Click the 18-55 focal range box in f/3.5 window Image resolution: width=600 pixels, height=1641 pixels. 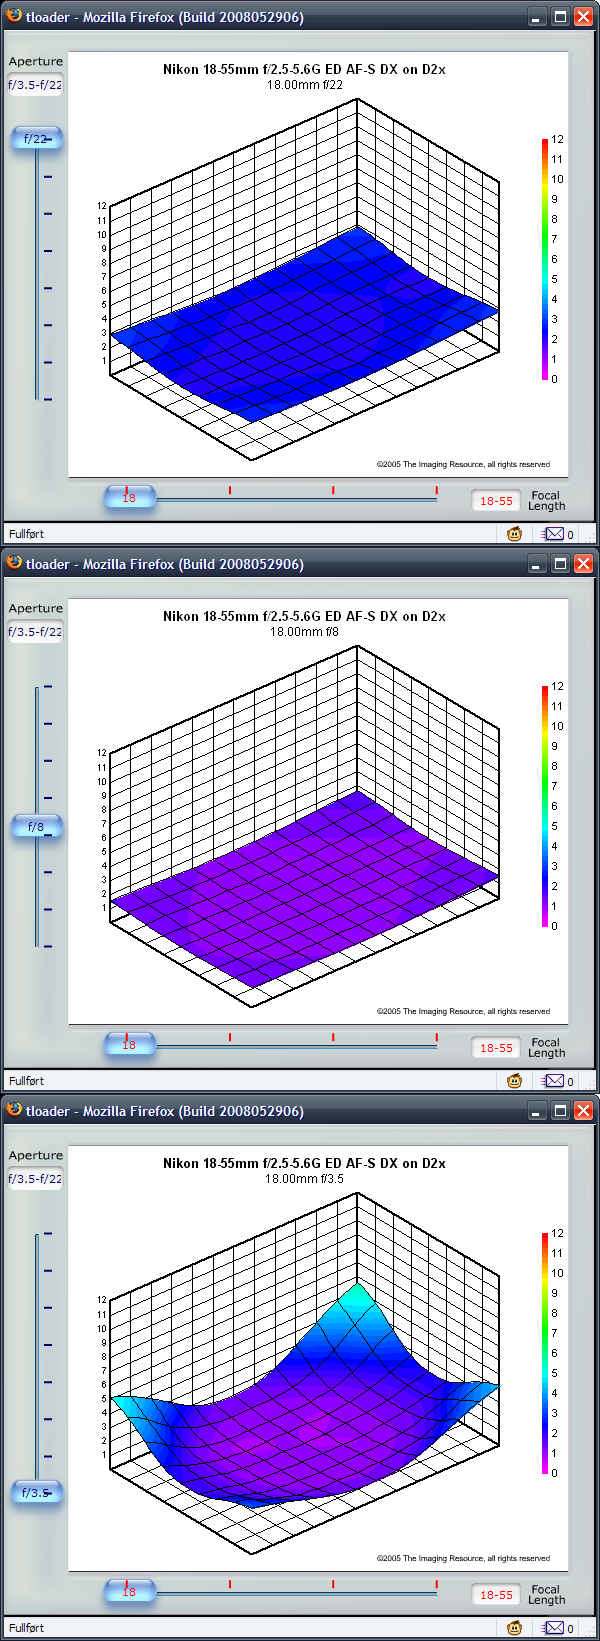pyautogui.click(x=496, y=1595)
